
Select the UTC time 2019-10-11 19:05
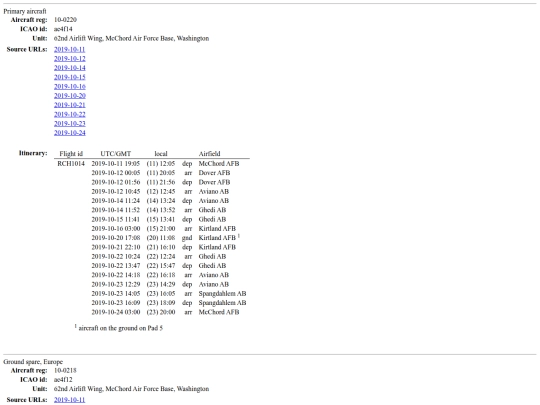116,164
